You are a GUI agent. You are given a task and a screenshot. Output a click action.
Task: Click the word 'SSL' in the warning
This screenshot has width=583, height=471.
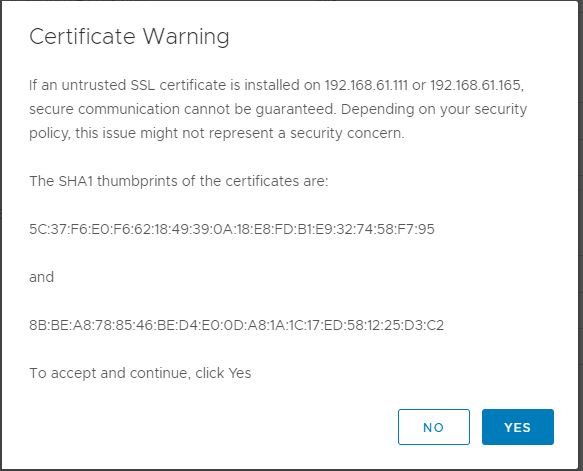coord(142,85)
